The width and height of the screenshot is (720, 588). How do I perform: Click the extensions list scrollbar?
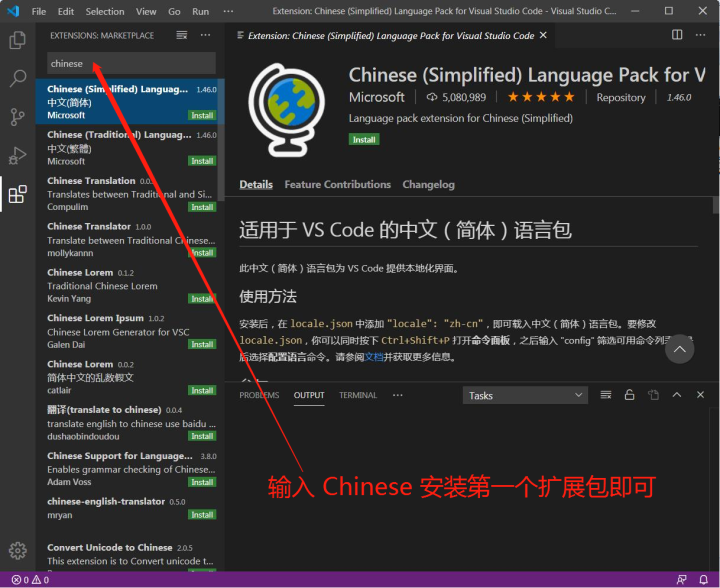coord(221,140)
